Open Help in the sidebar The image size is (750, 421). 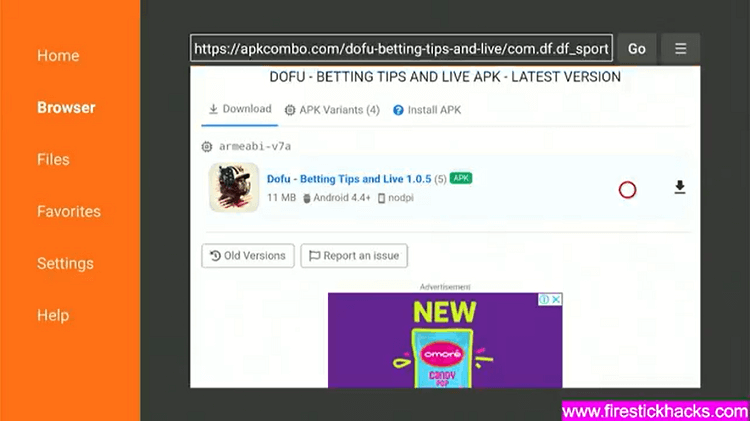(53, 315)
